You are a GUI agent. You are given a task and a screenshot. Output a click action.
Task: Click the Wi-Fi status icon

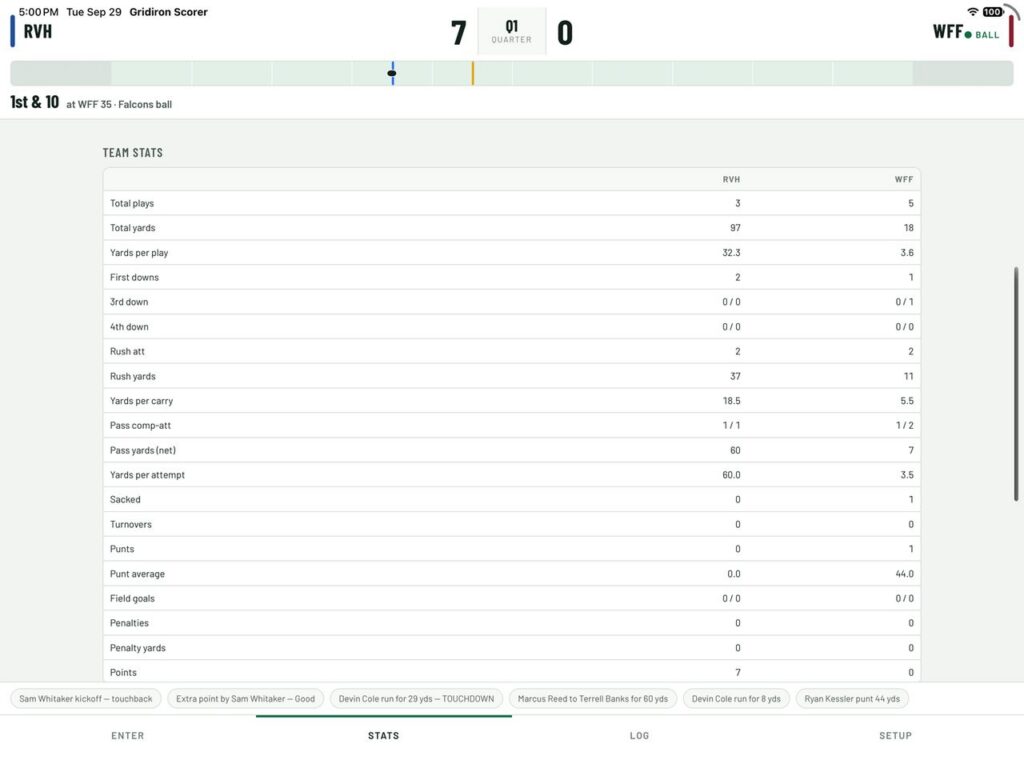click(x=972, y=12)
